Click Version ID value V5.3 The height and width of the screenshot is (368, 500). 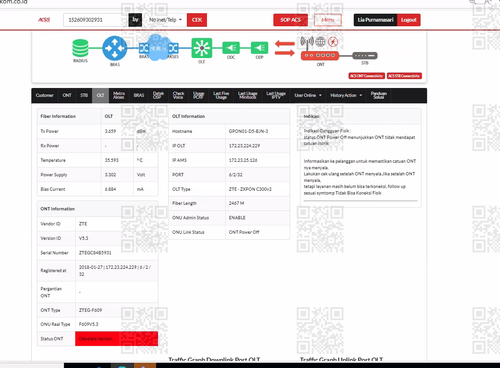point(83,238)
